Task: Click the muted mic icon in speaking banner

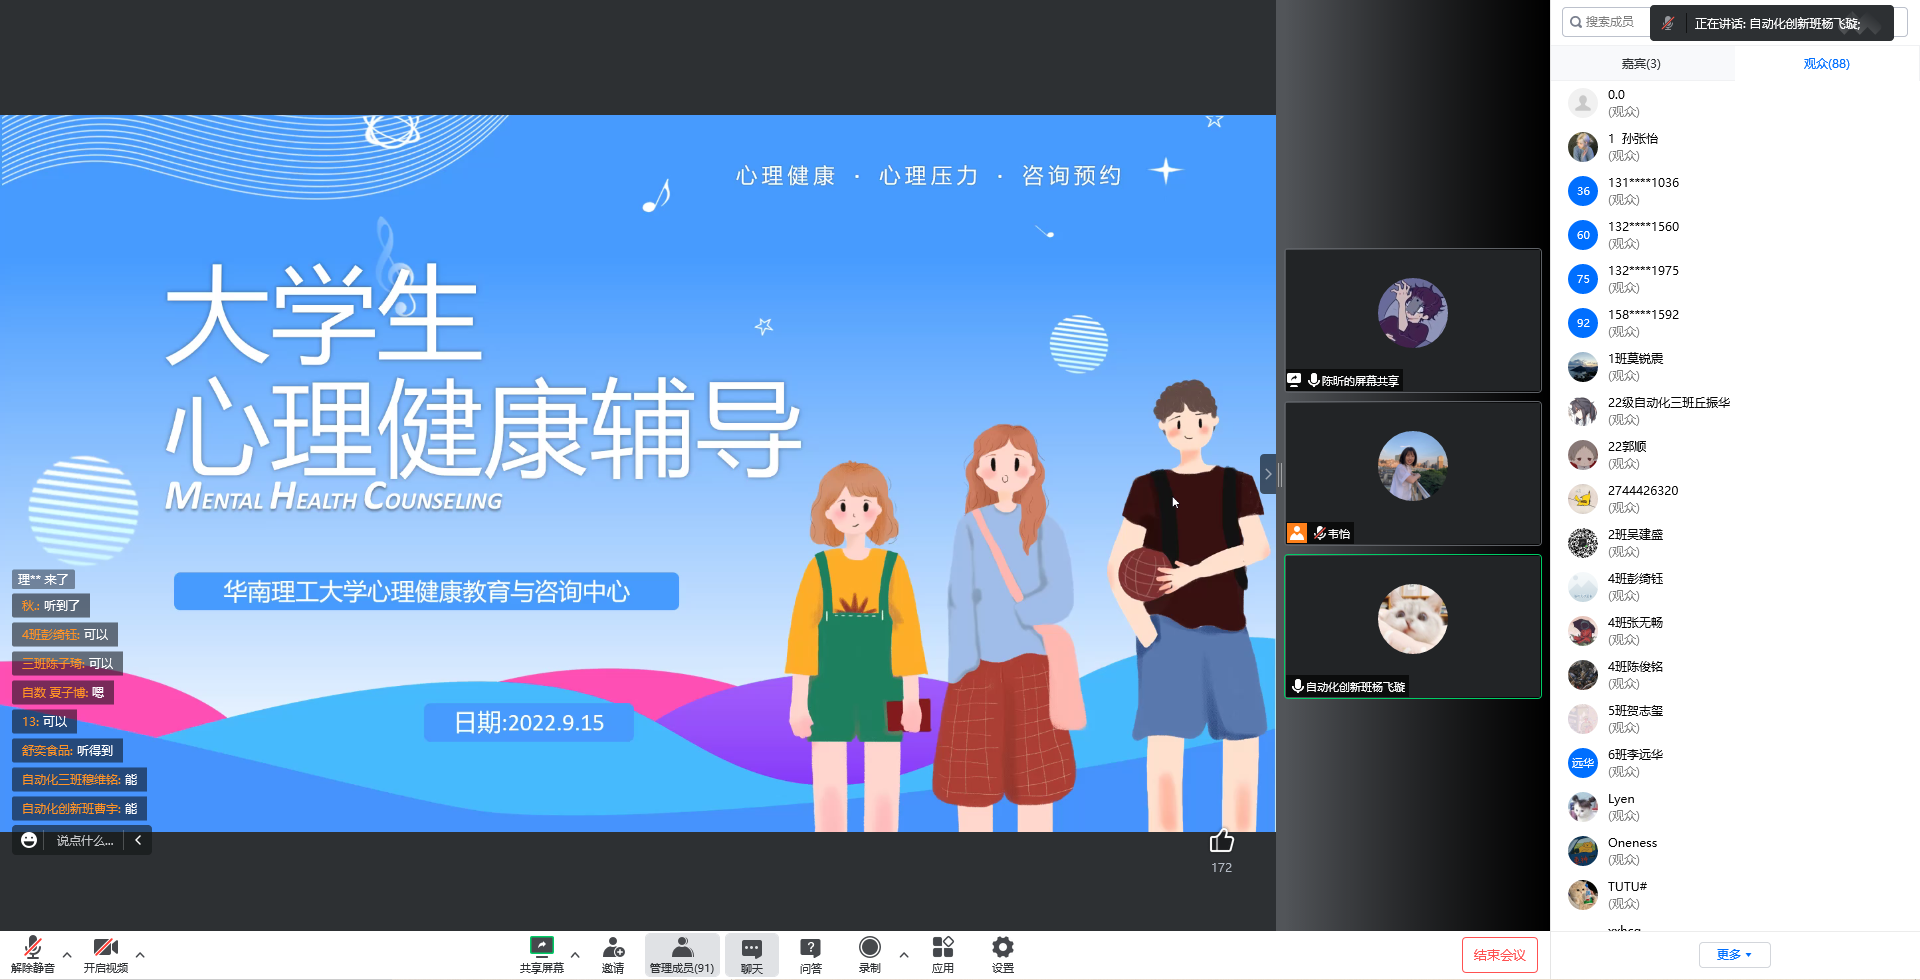Action: [1668, 23]
